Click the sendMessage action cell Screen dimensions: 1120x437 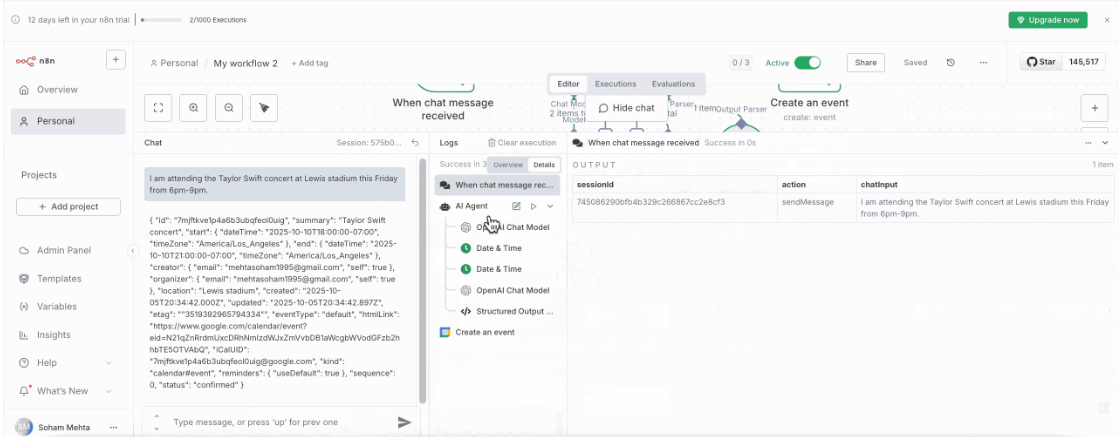pos(816,207)
